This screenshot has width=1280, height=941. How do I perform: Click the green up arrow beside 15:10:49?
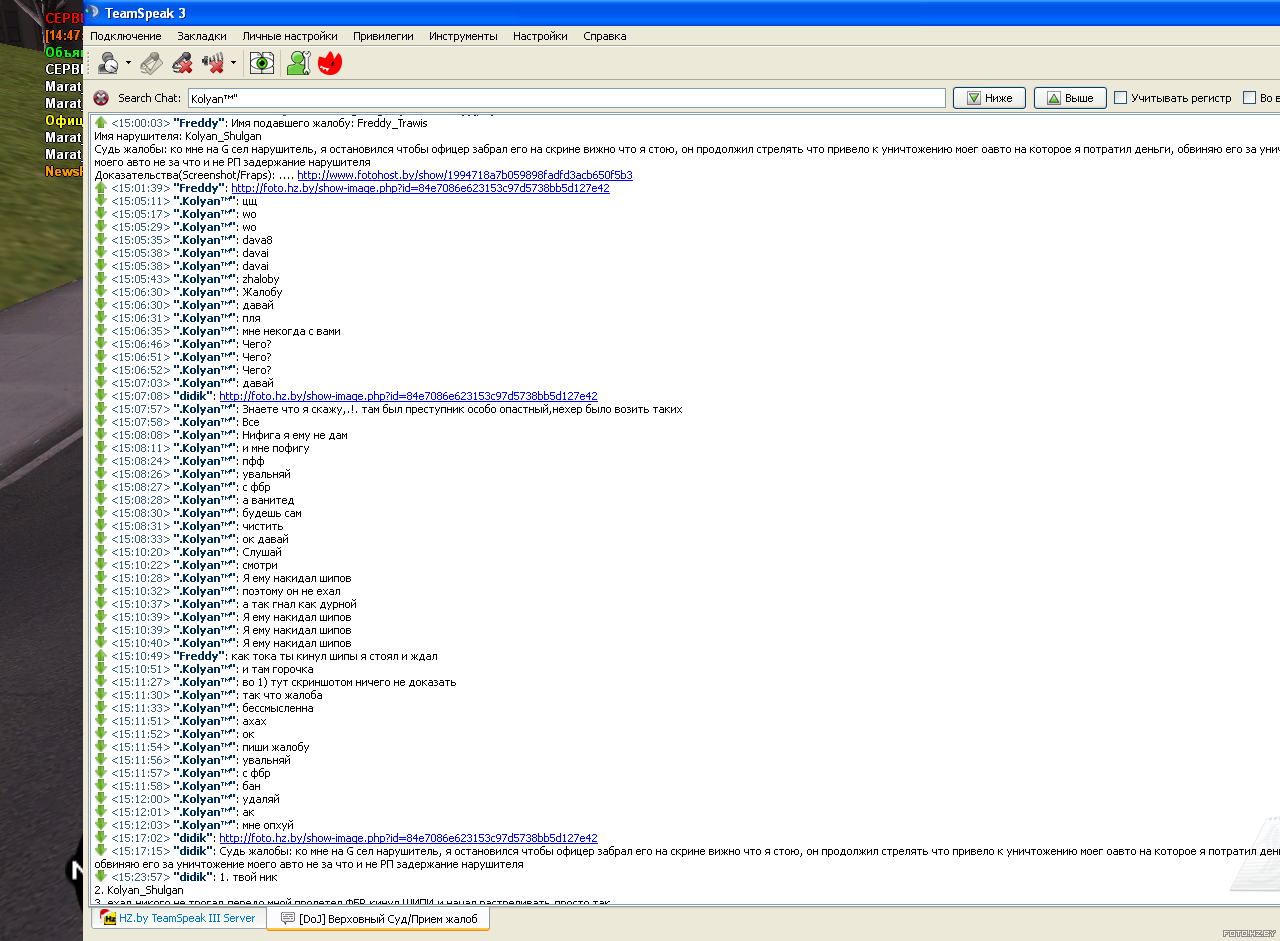(100, 656)
